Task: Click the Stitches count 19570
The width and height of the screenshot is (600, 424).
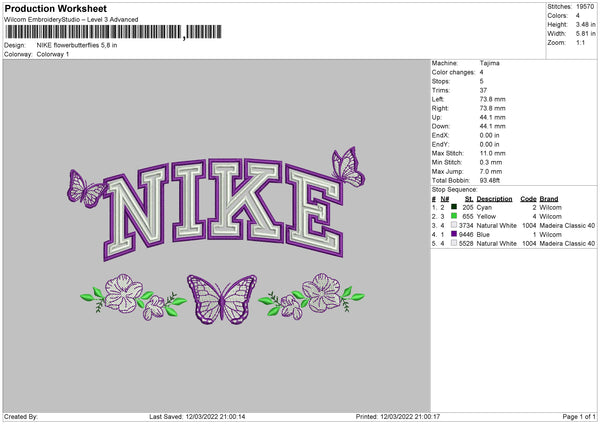Action: point(585,7)
